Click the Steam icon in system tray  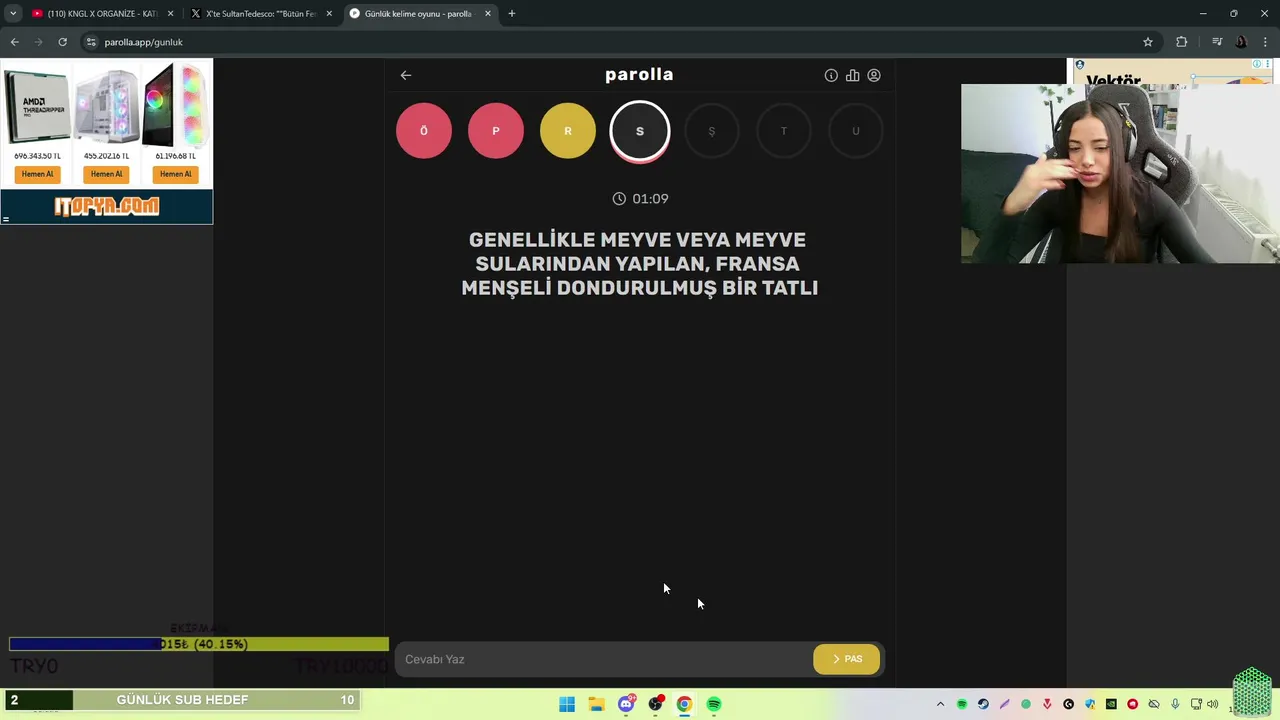point(983,704)
